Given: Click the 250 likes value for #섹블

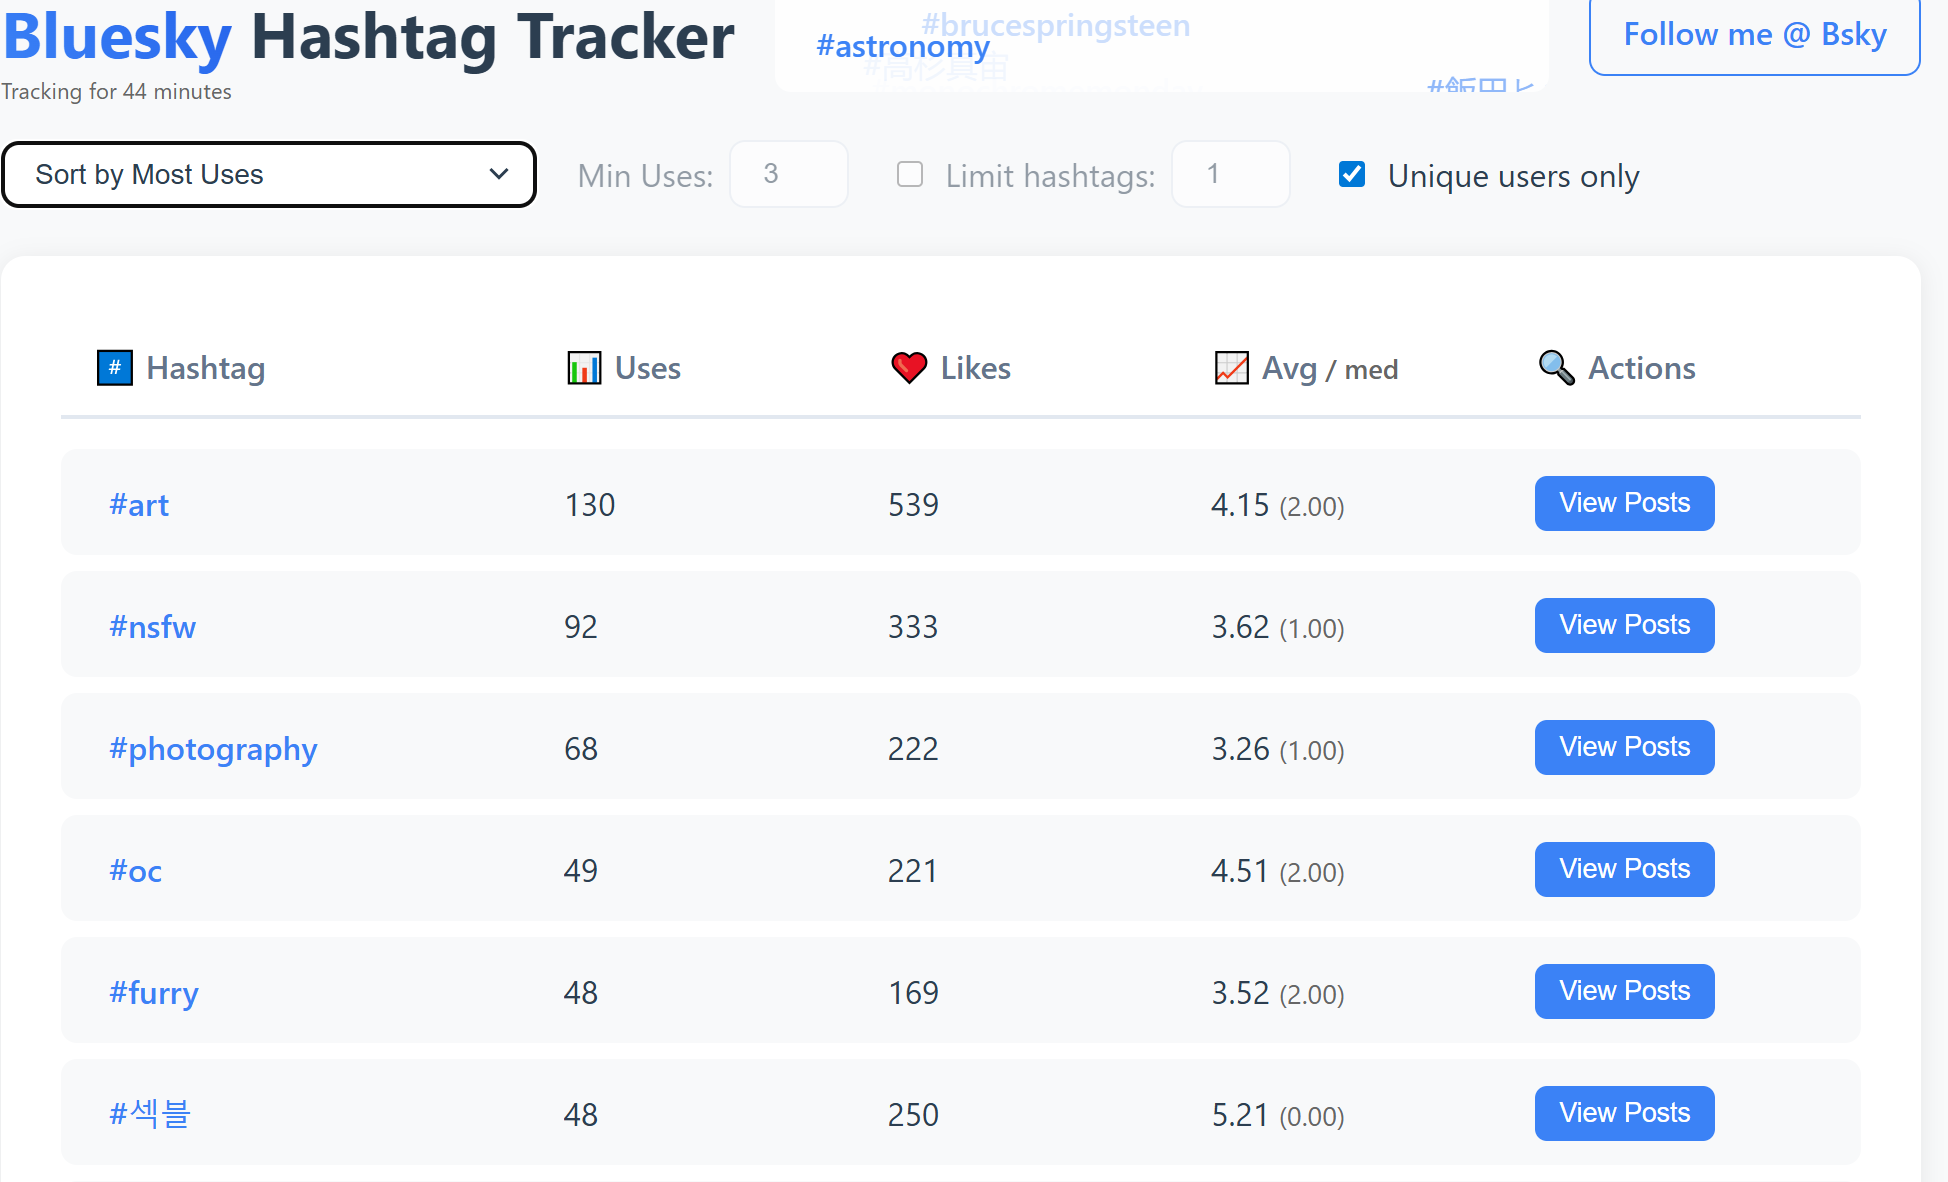Looking at the screenshot, I should pos(913,1115).
